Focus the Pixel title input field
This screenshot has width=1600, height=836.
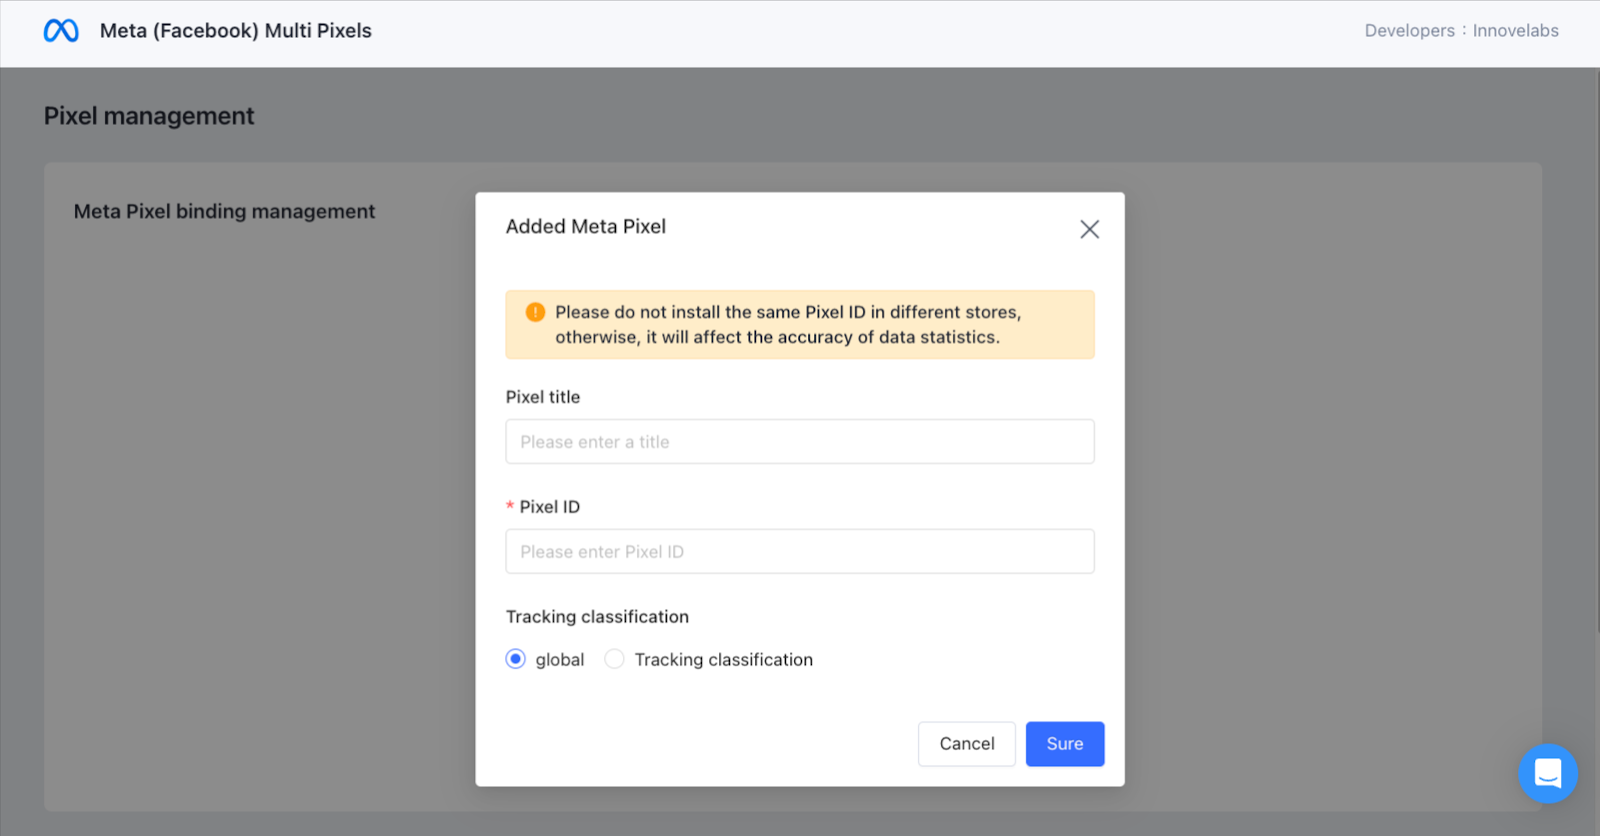799,442
